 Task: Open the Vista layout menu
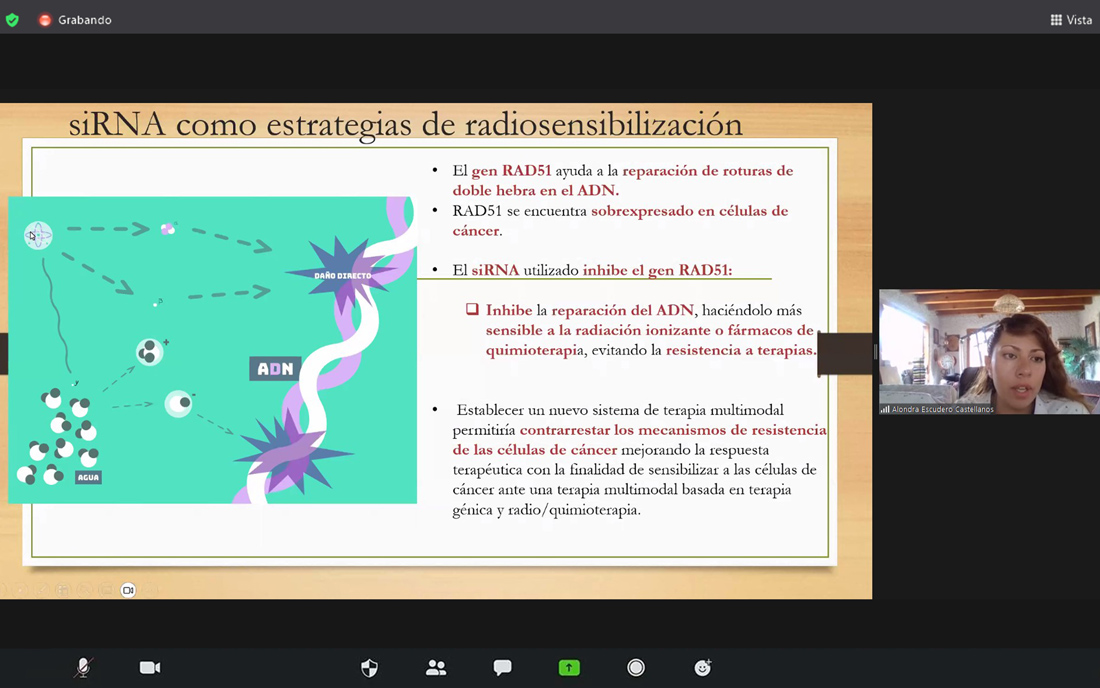pyautogui.click(x=1071, y=20)
